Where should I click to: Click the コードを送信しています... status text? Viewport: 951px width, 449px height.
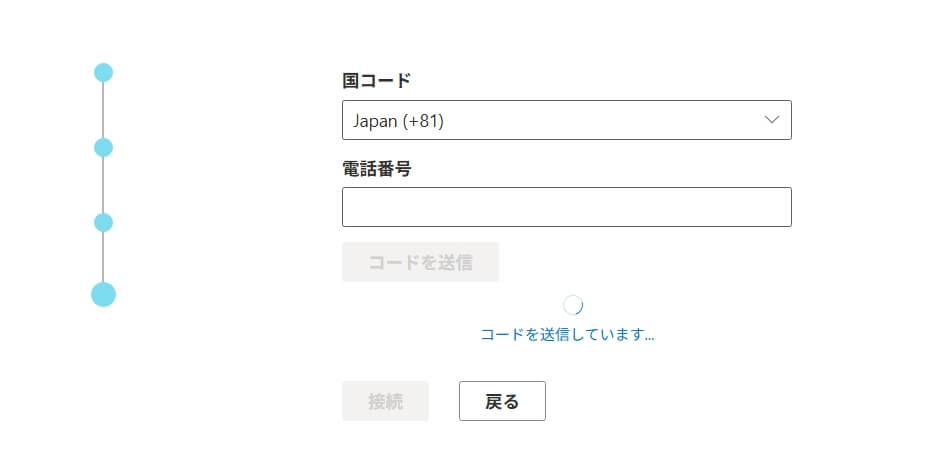pyautogui.click(x=567, y=335)
